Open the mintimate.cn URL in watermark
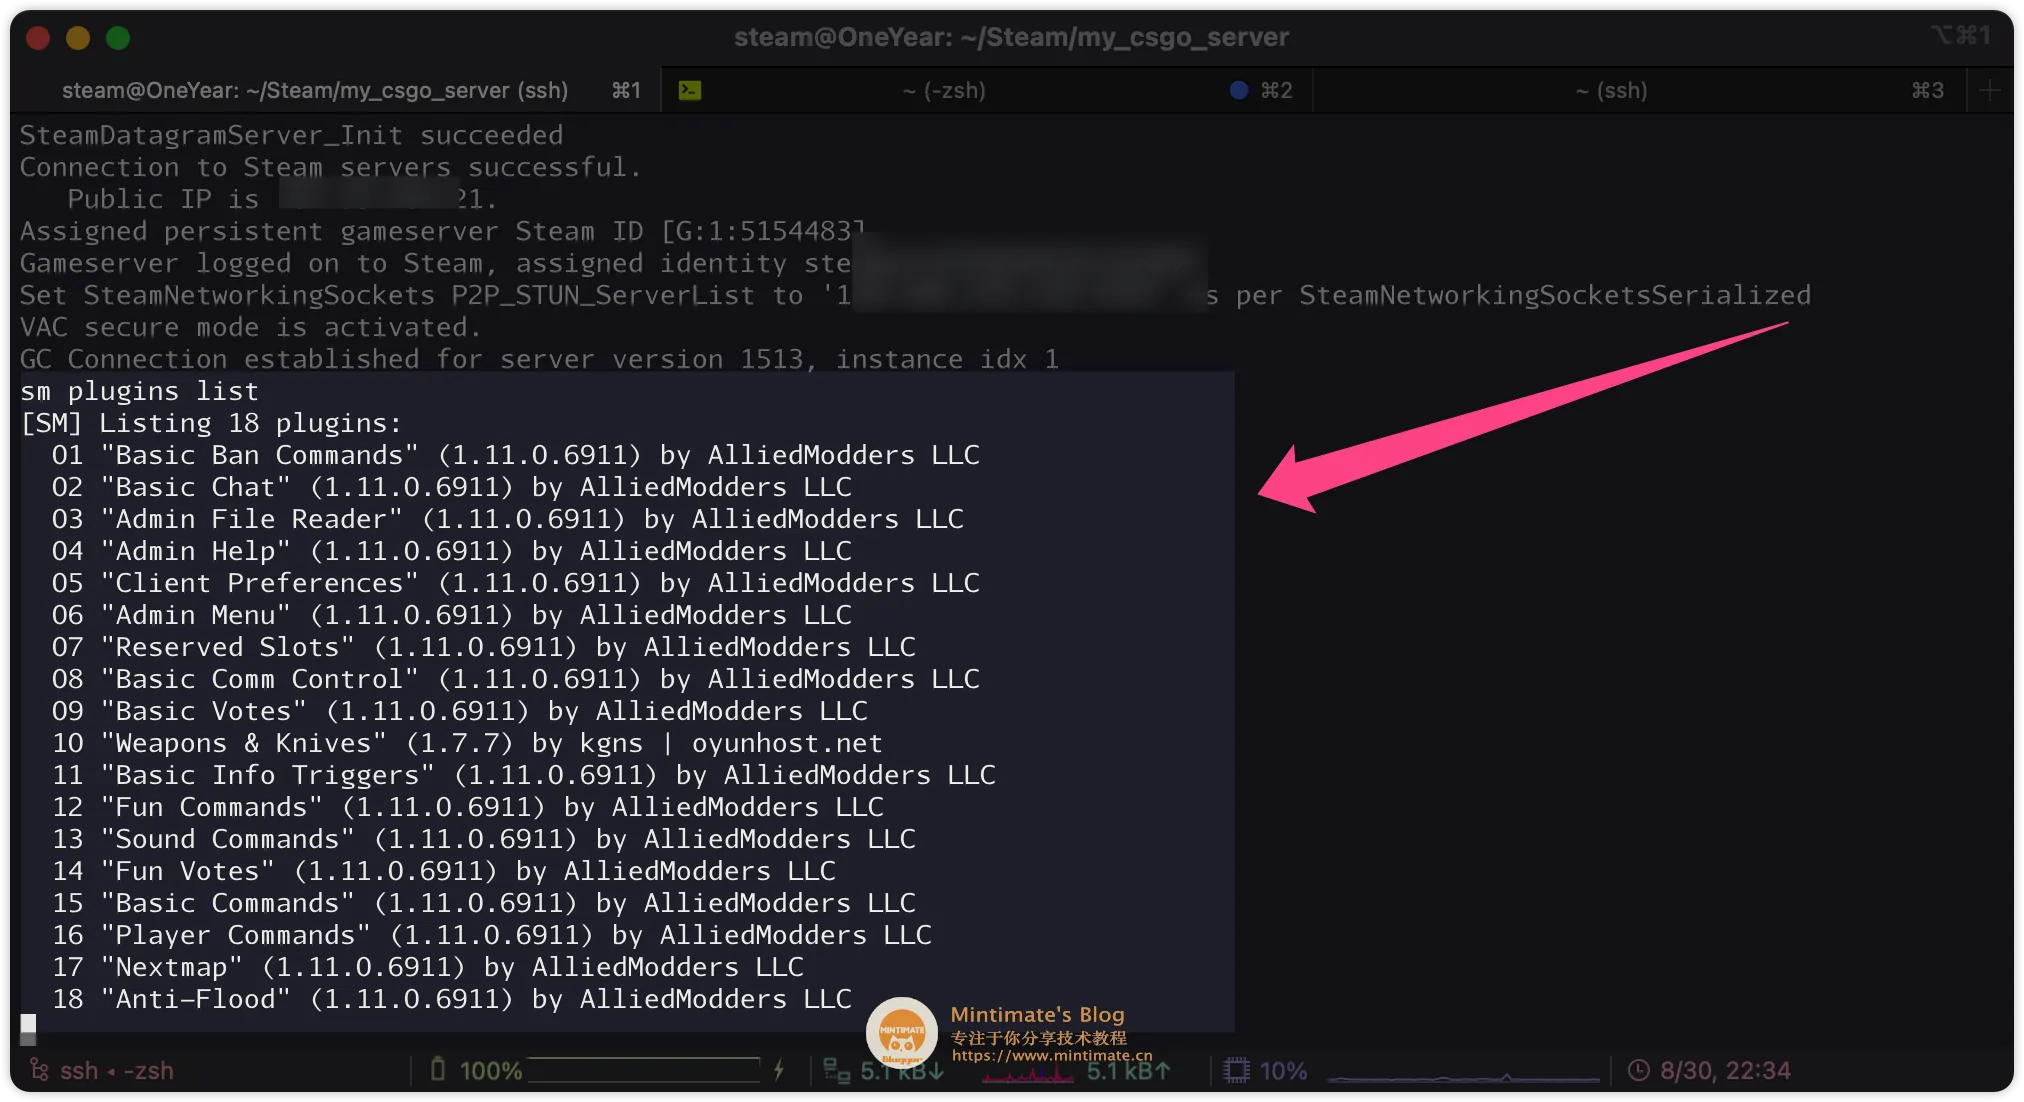2024x1102 pixels. click(1051, 1055)
